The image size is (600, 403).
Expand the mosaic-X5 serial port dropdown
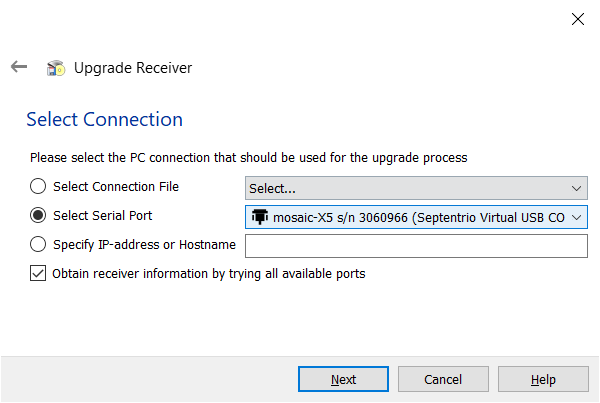point(416,217)
